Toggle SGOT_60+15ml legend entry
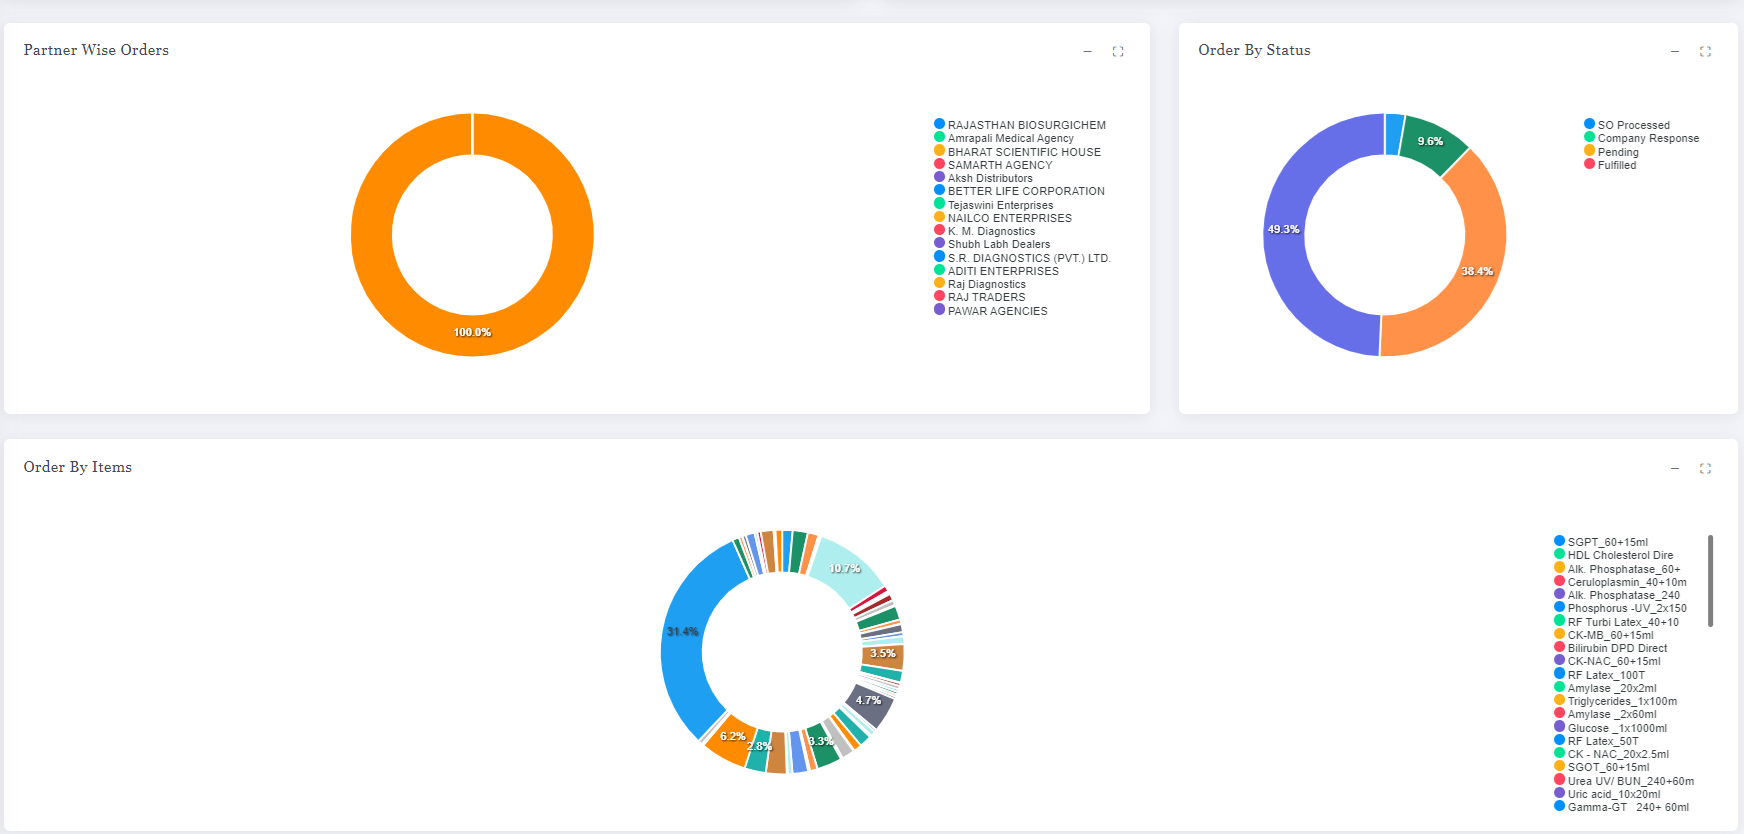Screen dimensions: 1744x834 [x=1602, y=767]
